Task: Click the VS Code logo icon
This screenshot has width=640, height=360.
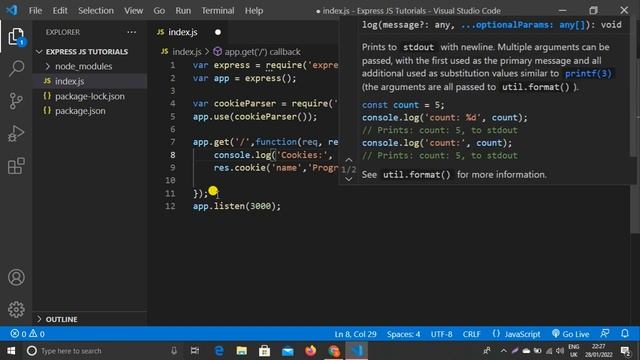Action: tap(12, 10)
